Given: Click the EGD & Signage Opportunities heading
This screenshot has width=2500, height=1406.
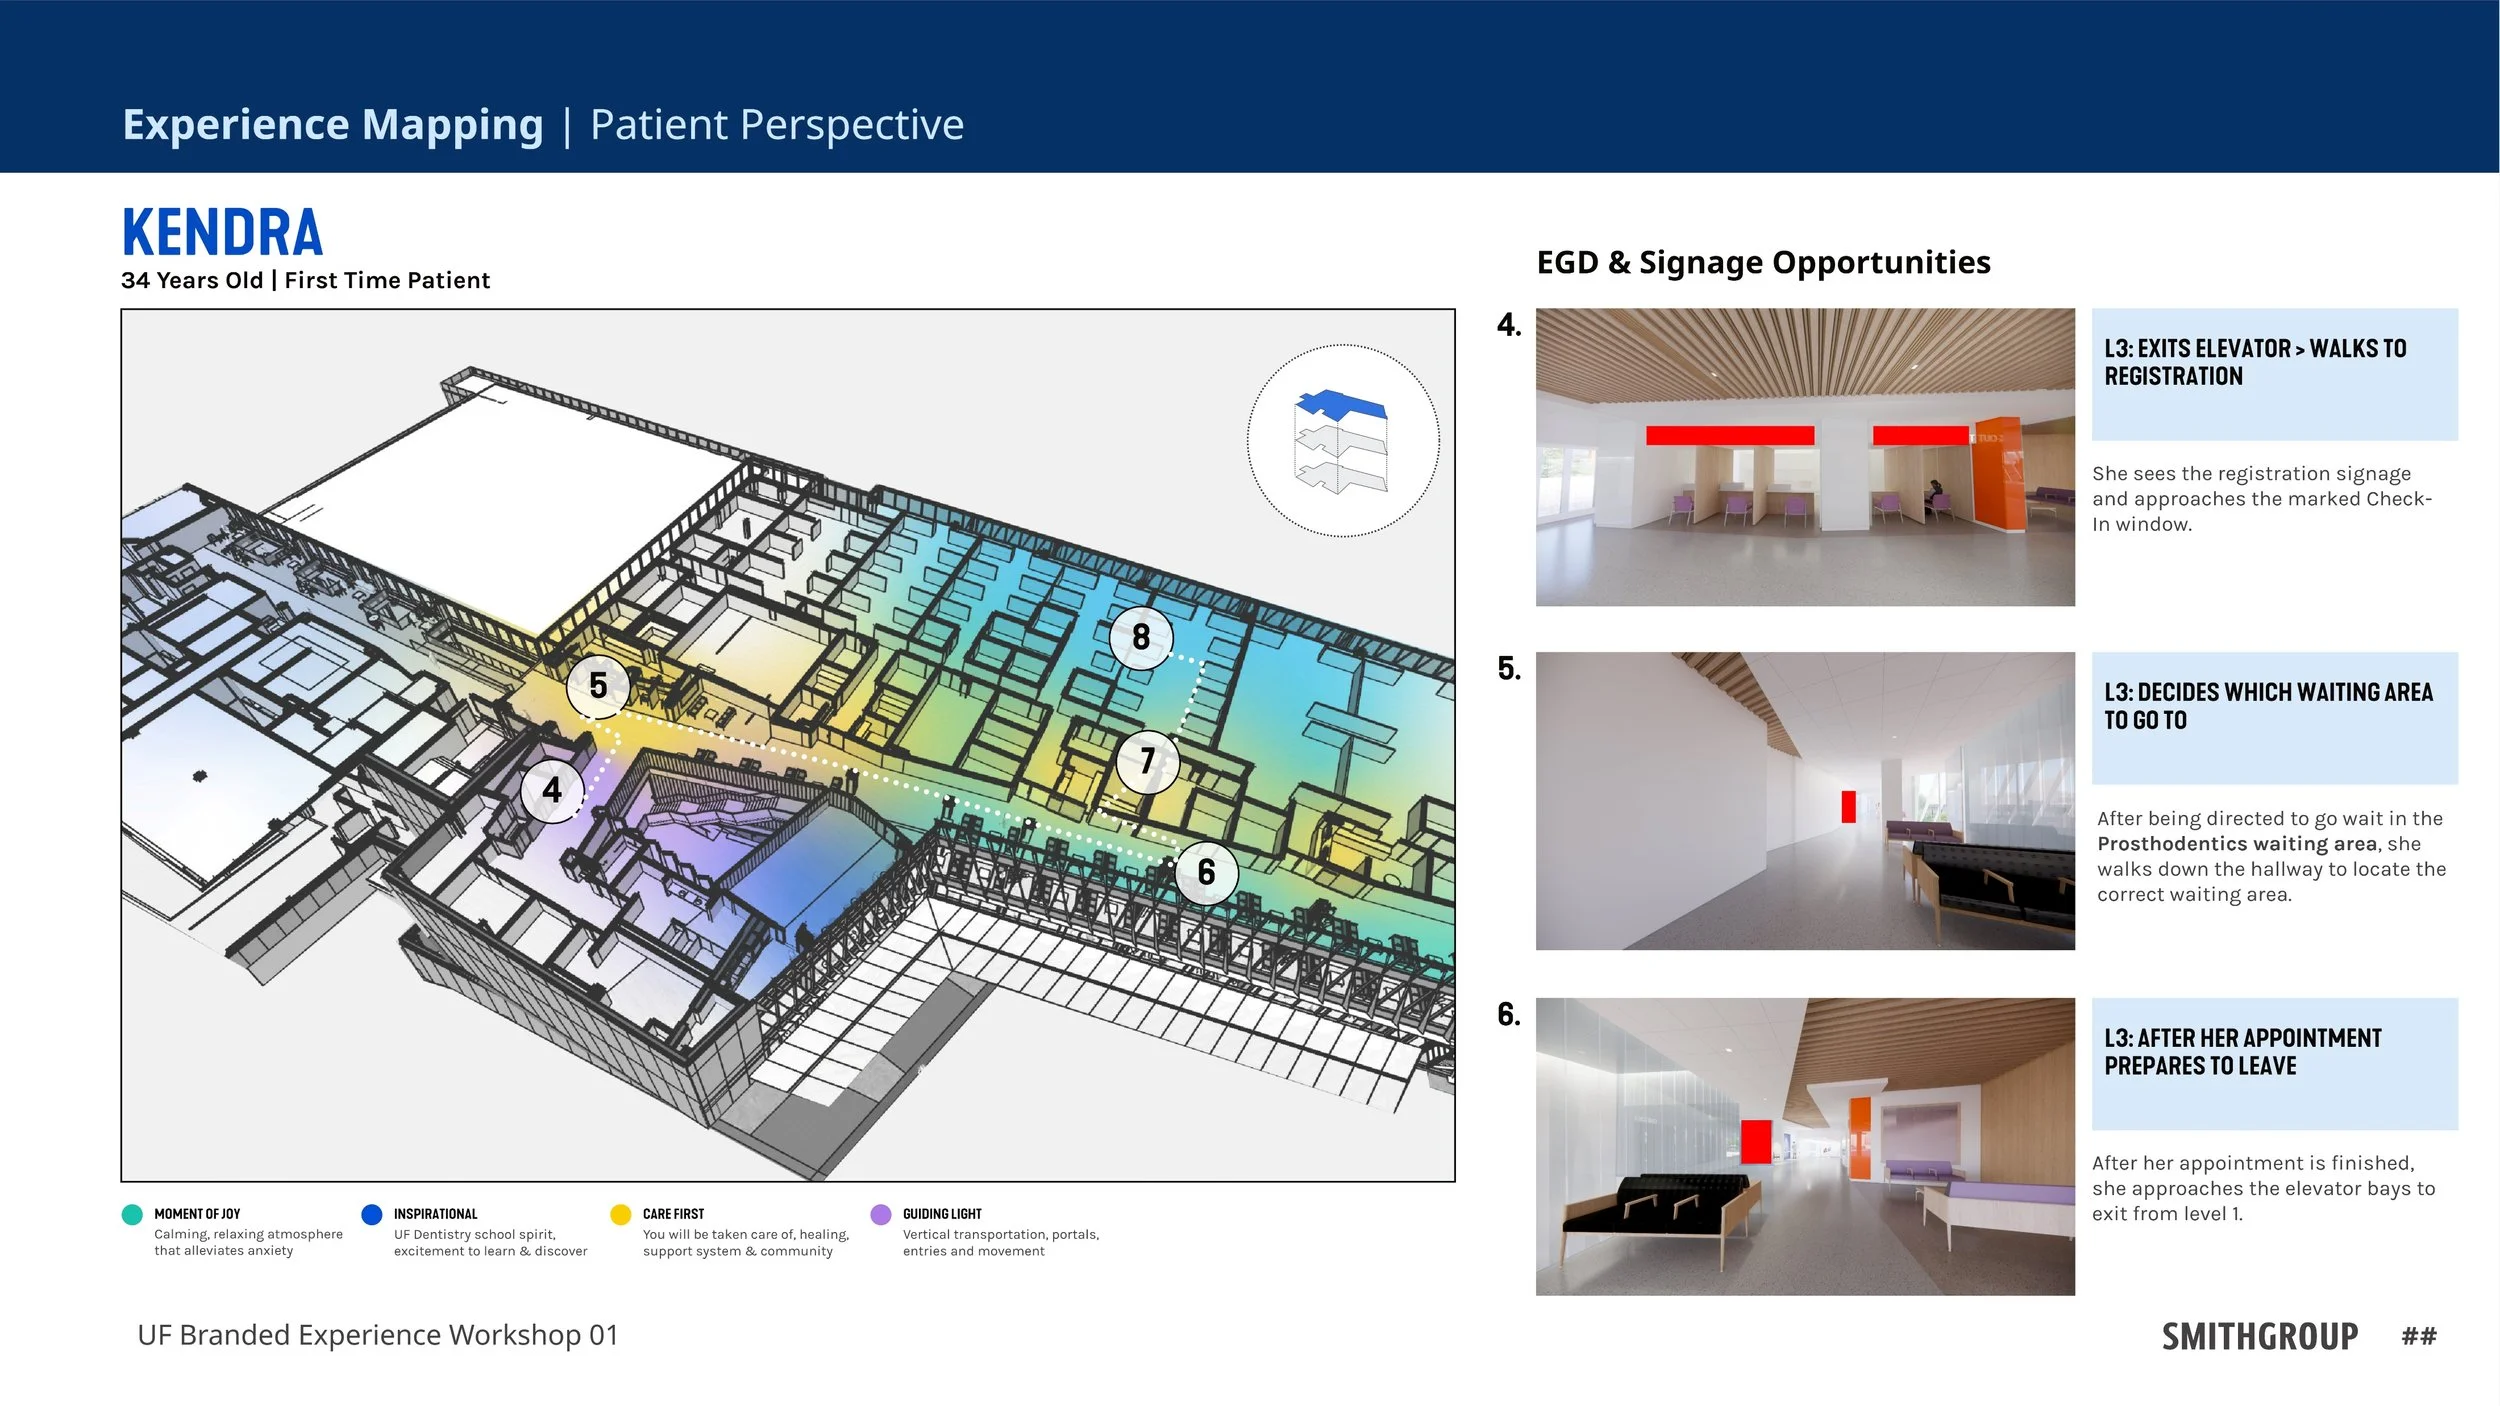Looking at the screenshot, I should [1763, 262].
